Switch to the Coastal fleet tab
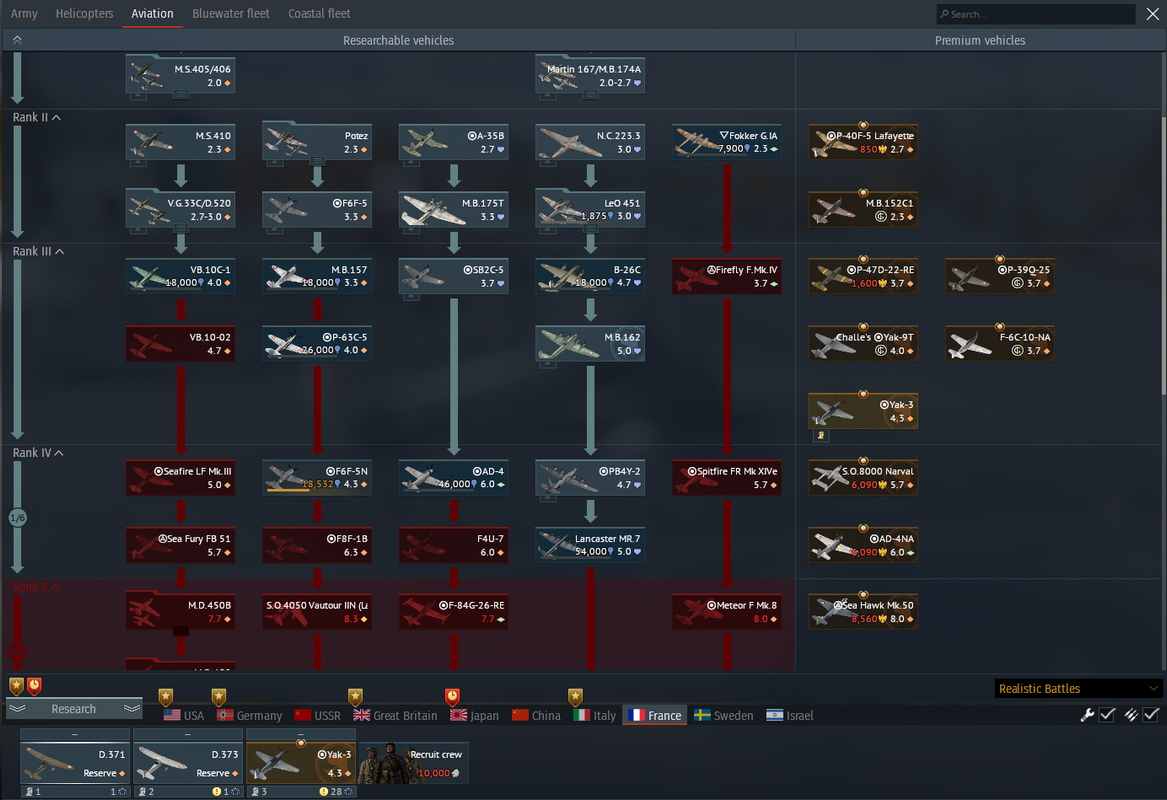The image size is (1167, 800). tap(319, 13)
